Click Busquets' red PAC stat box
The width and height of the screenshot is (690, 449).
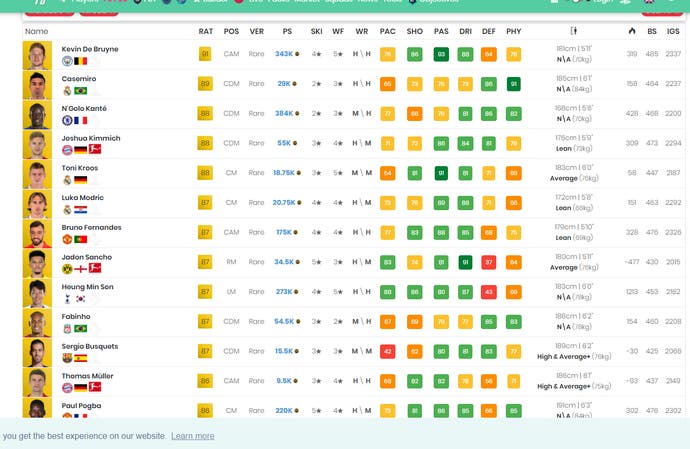tap(388, 351)
